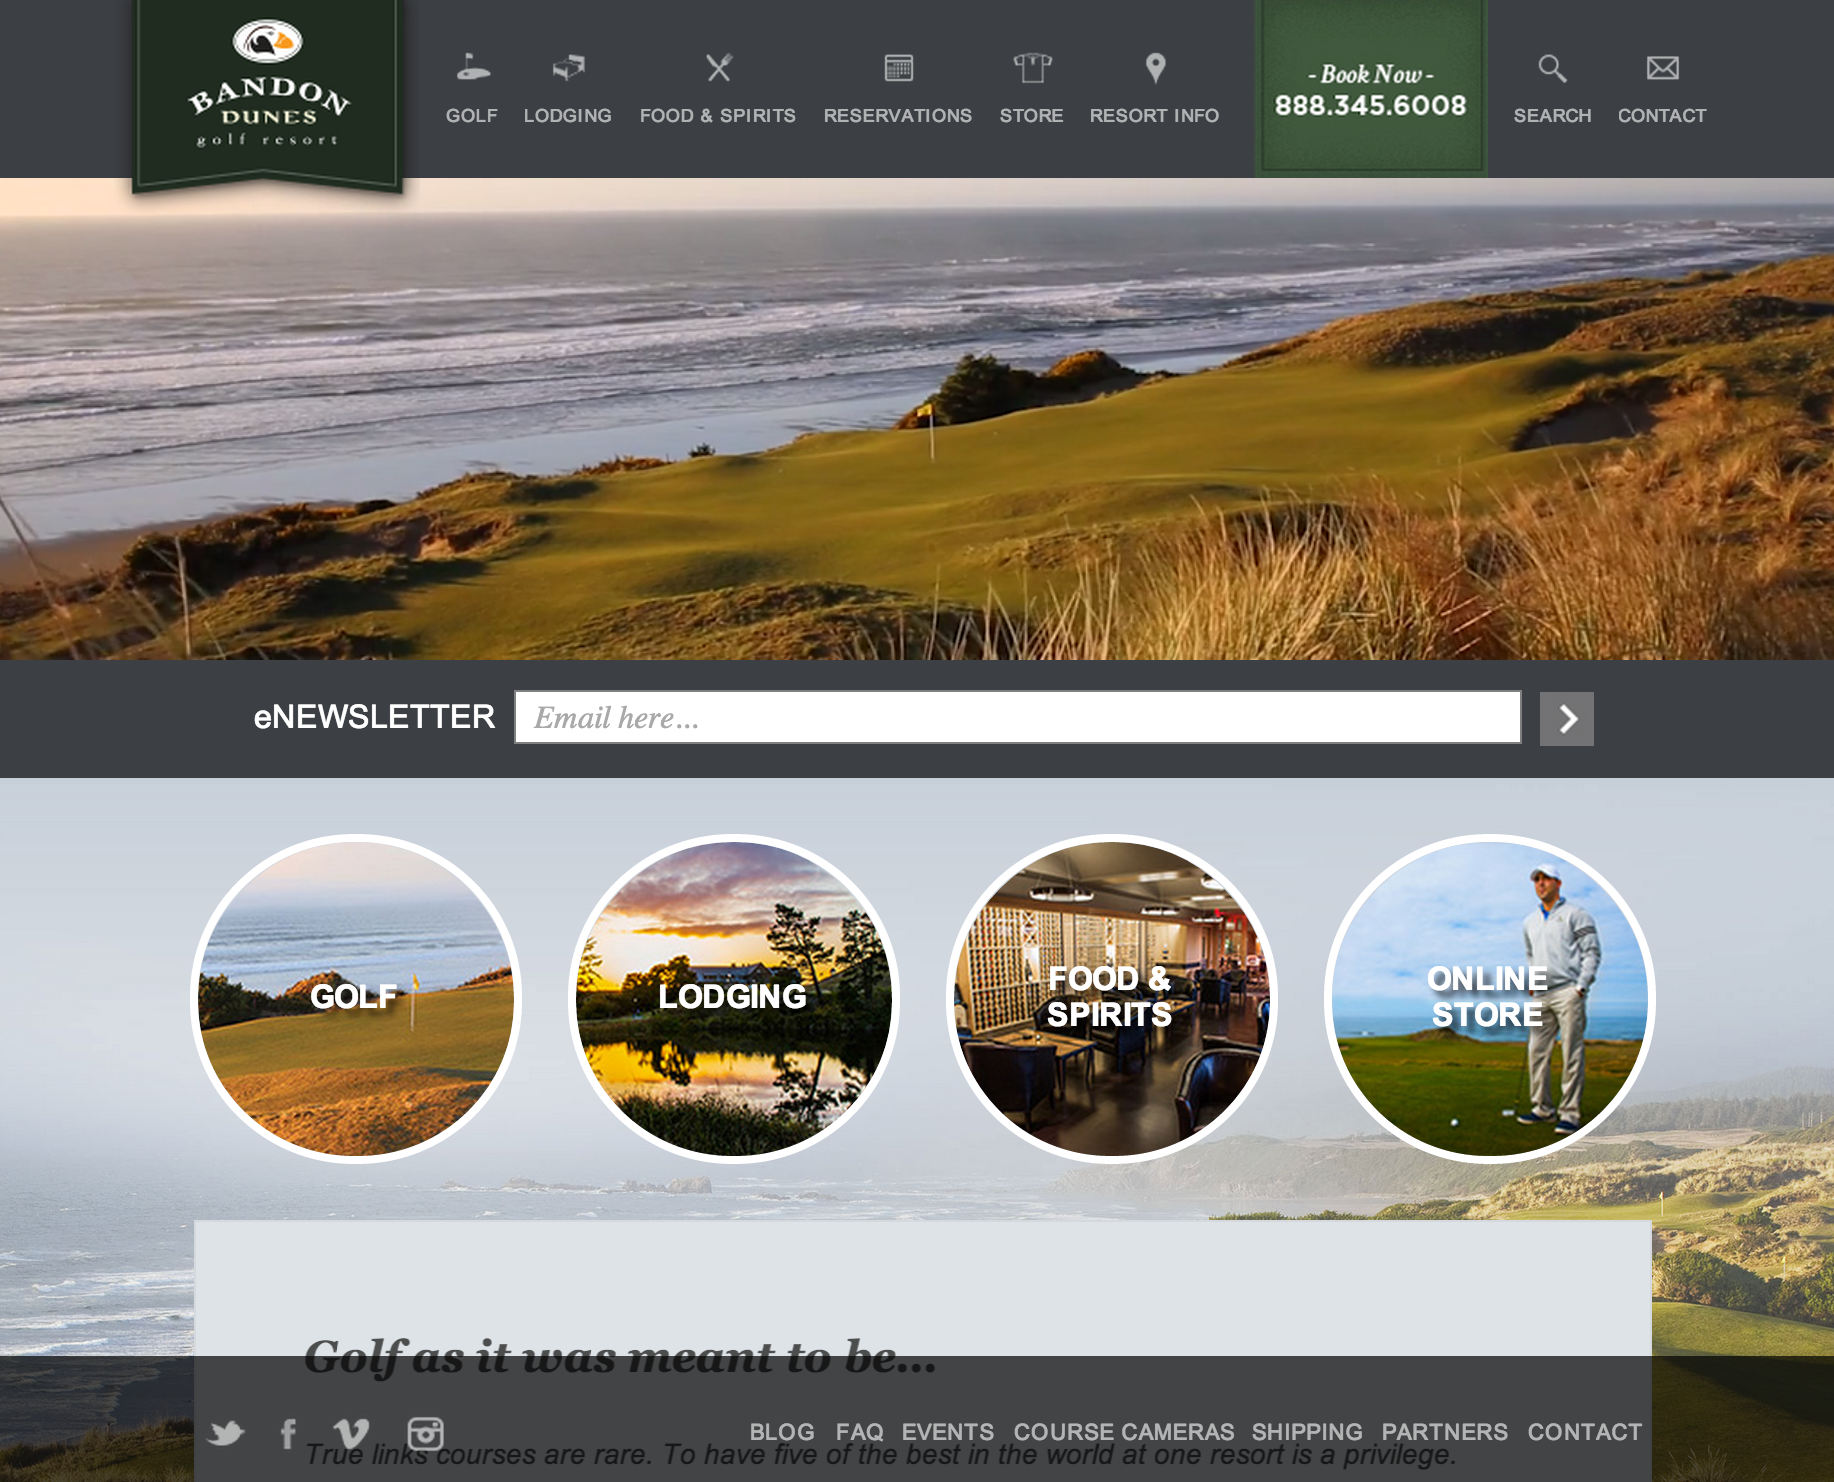Open the FOOD & SPIRITS circular tile

coord(1112,998)
